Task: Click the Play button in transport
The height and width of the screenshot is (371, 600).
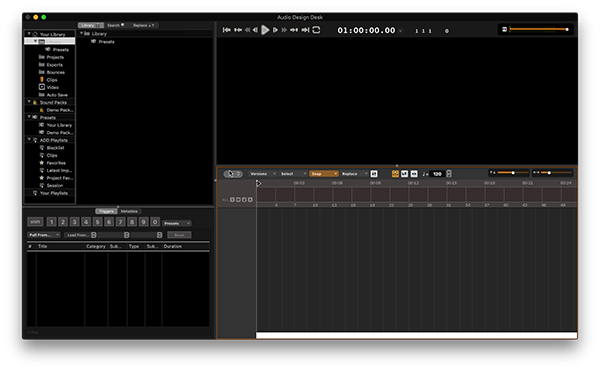Action: tap(265, 30)
